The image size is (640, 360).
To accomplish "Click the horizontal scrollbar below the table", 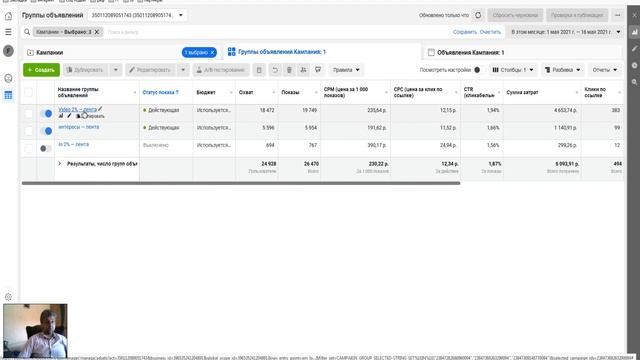I will click(241, 183).
